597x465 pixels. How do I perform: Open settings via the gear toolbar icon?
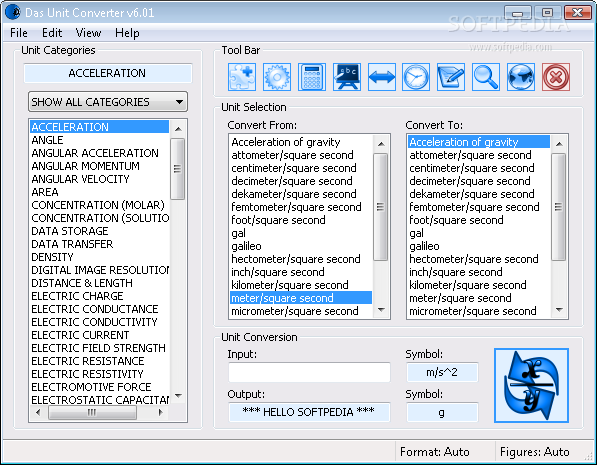[277, 77]
